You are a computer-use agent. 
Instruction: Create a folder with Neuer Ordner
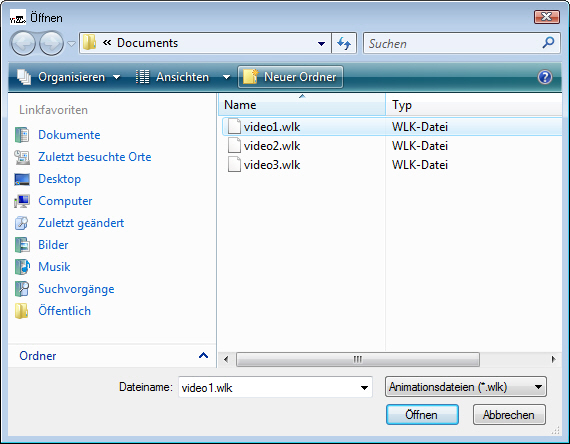point(290,77)
